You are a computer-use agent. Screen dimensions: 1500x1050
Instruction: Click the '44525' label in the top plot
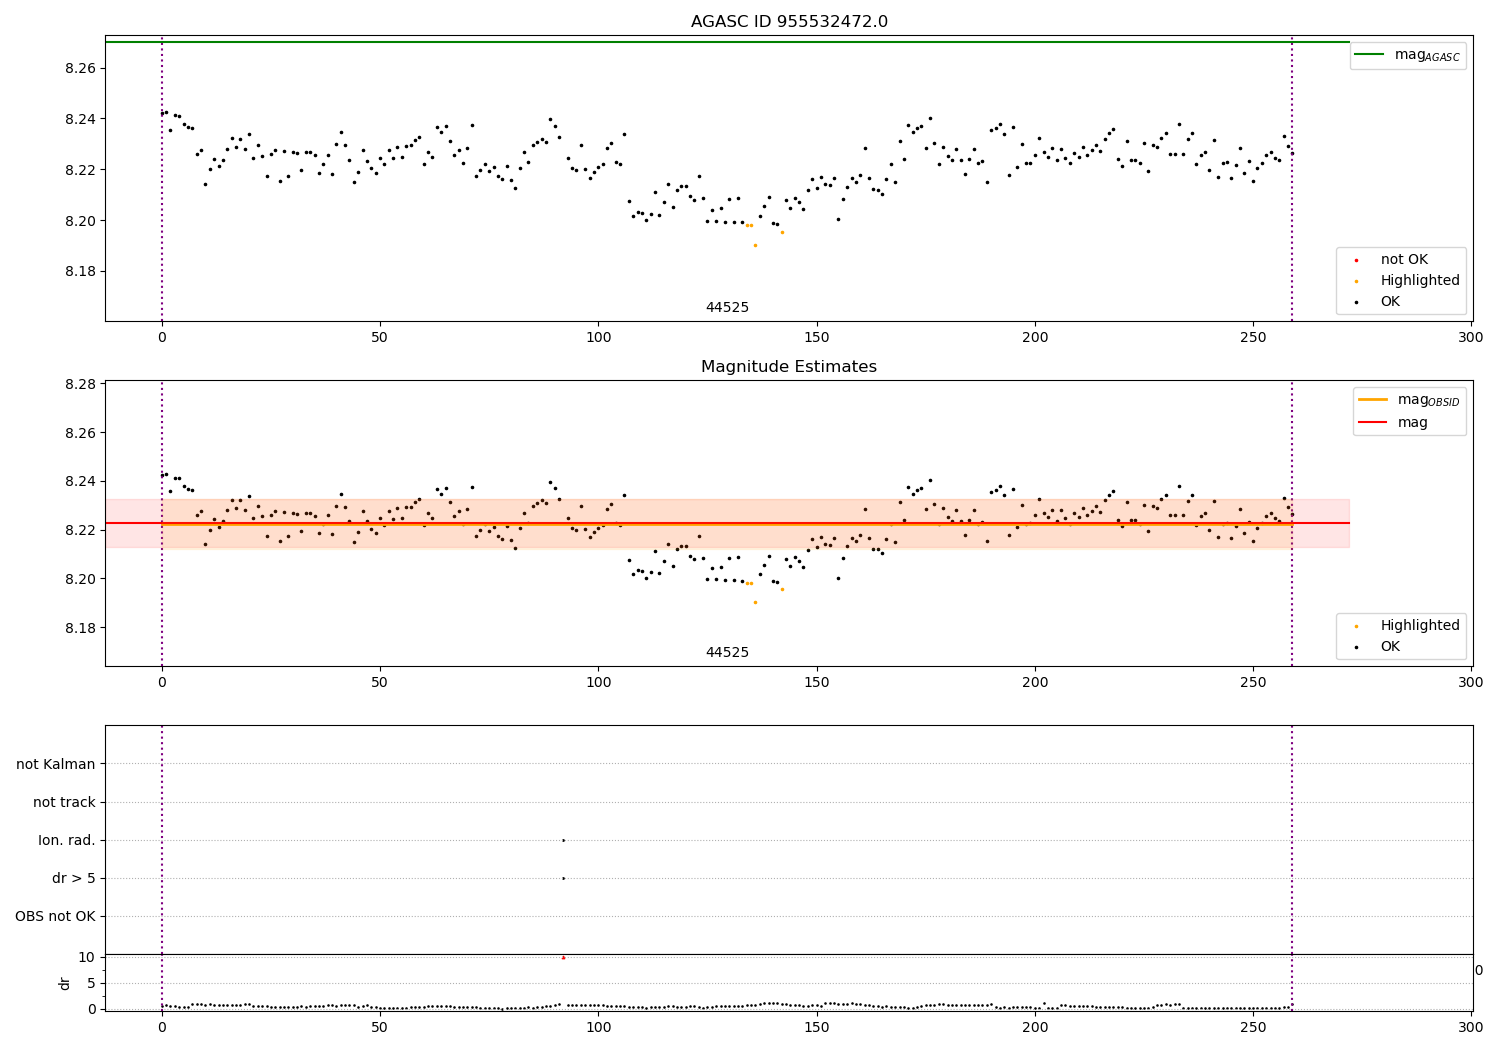(x=727, y=308)
